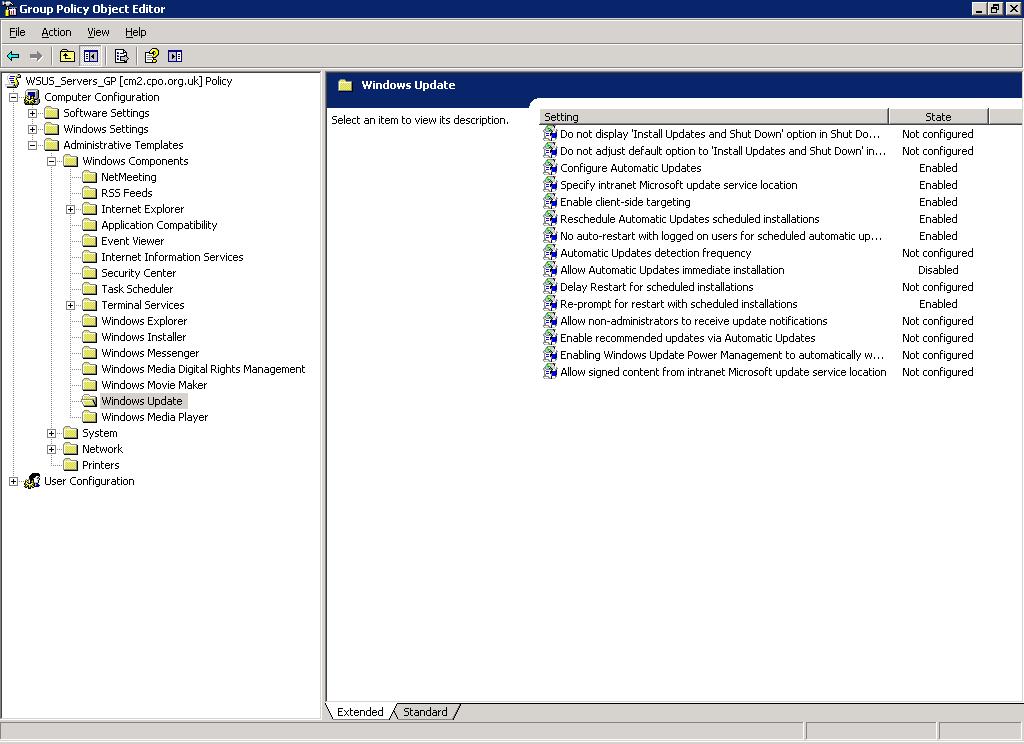Image resolution: width=1024 pixels, height=744 pixels.
Task: Sort the list by State column header
Action: pyautogui.click(x=937, y=117)
